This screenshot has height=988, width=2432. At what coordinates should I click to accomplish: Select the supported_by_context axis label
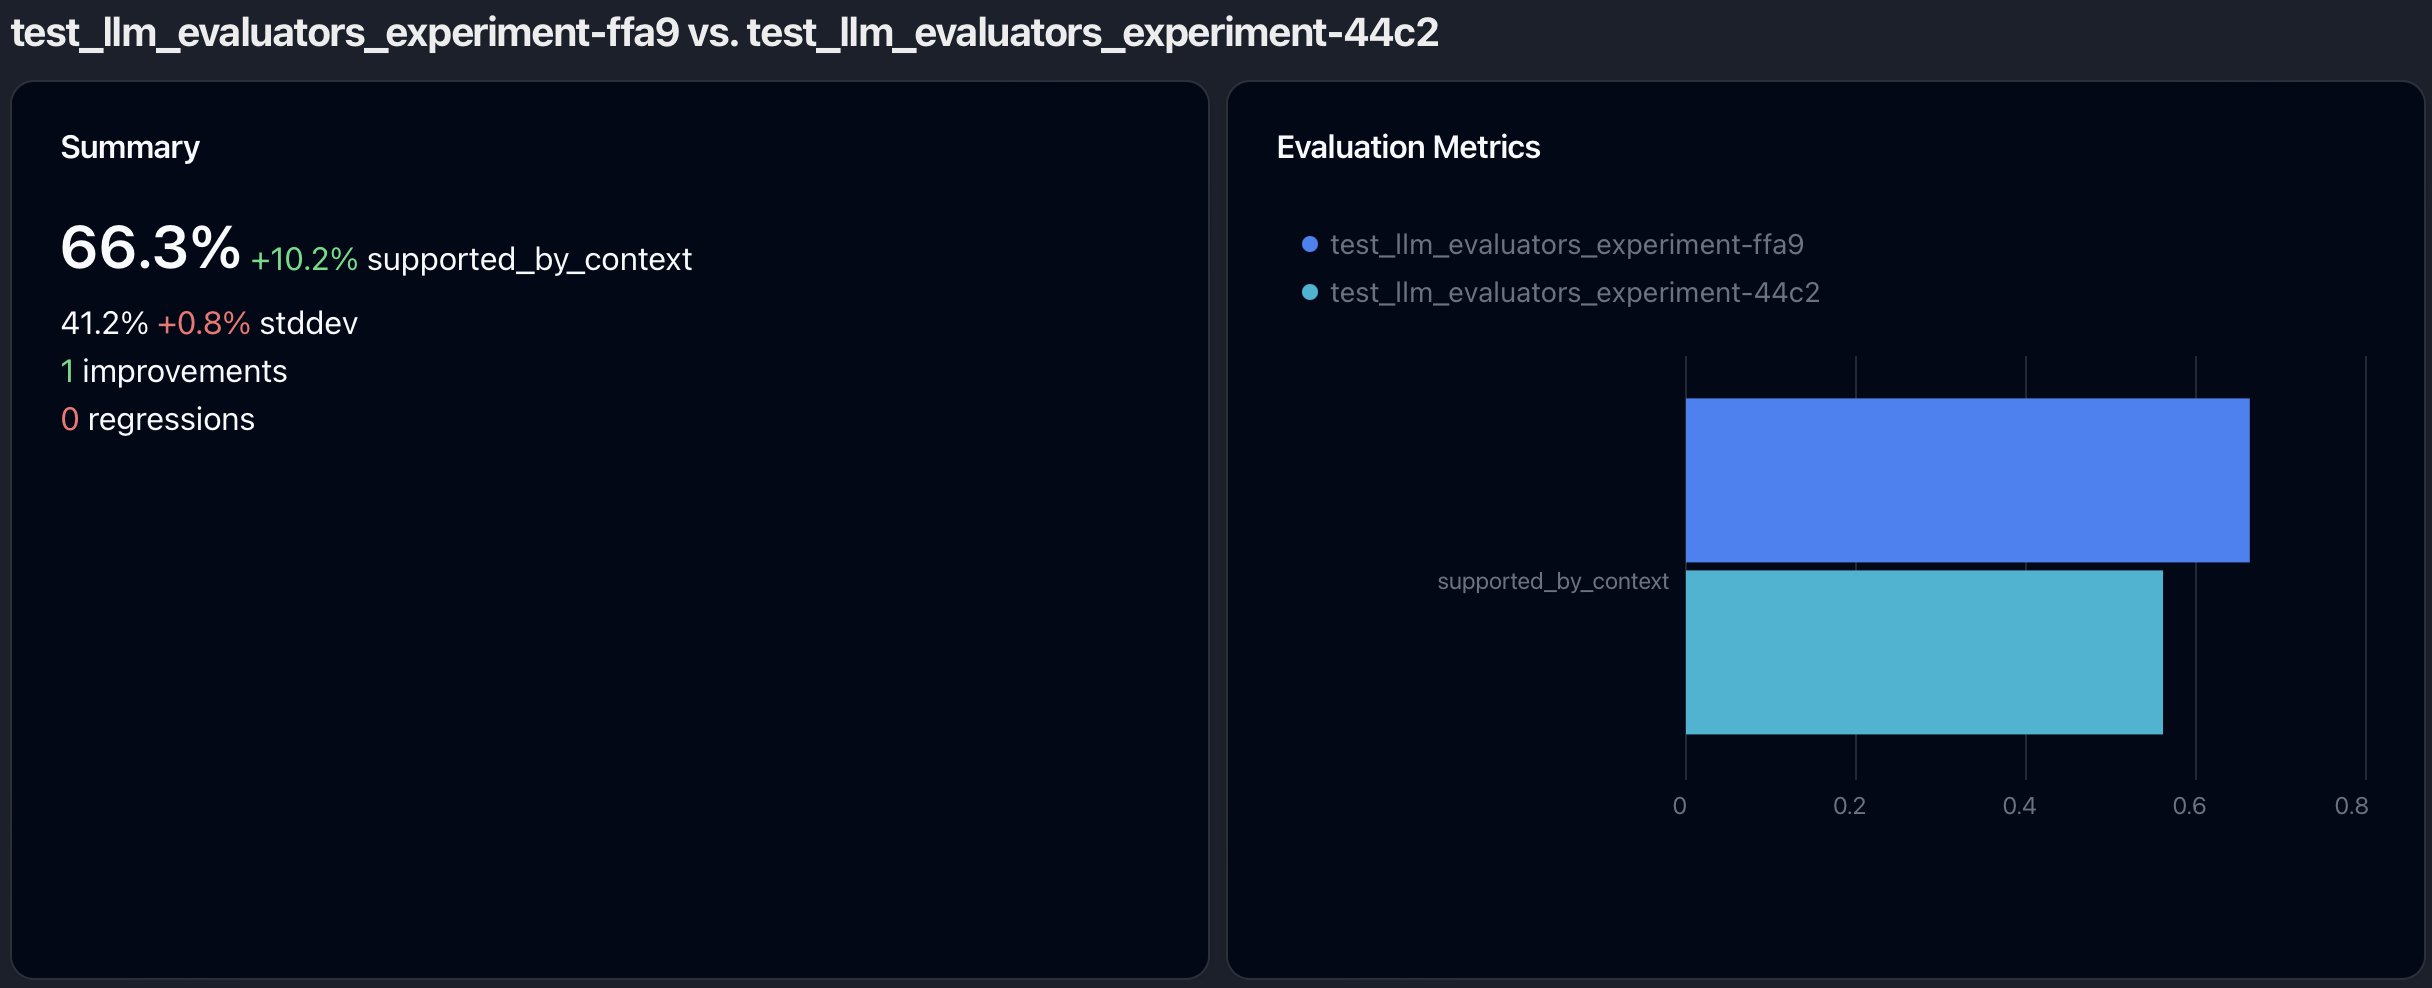tap(1553, 580)
